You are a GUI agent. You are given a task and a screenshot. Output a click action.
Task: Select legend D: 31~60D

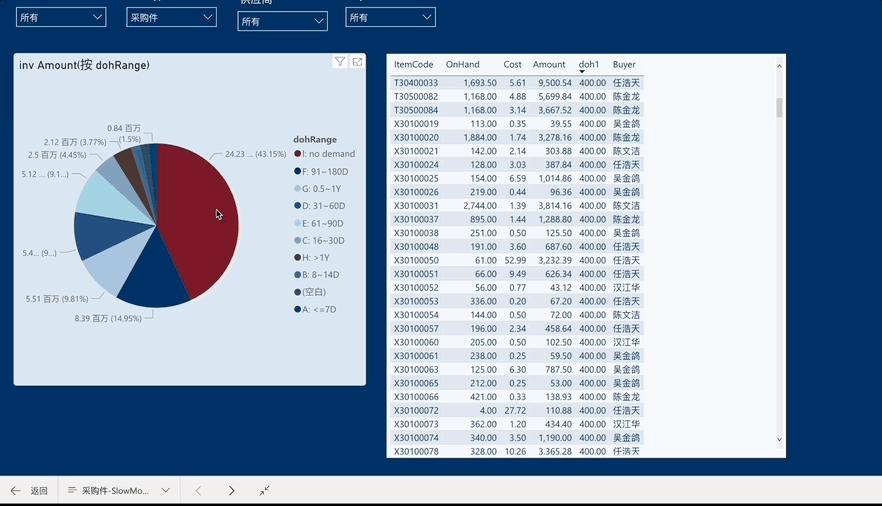pyautogui.click(x=320, y=206)
